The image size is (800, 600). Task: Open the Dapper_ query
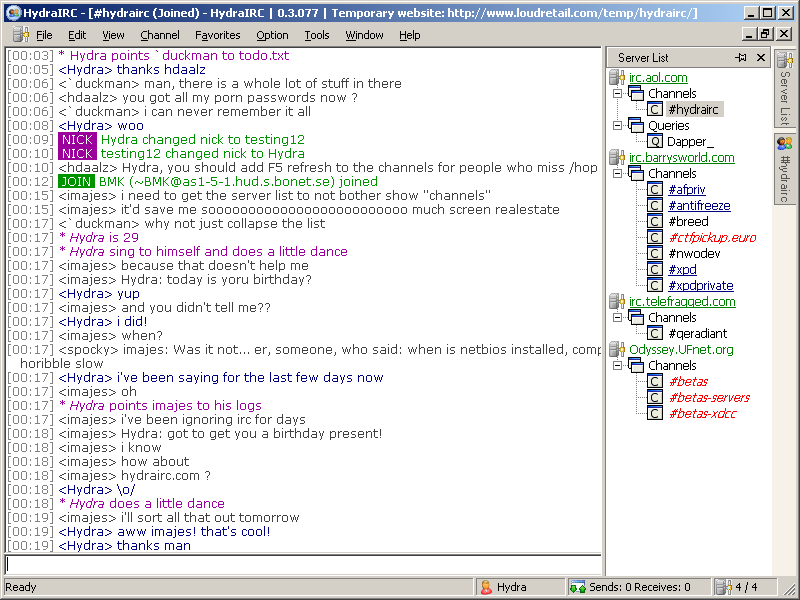point(690,142)
